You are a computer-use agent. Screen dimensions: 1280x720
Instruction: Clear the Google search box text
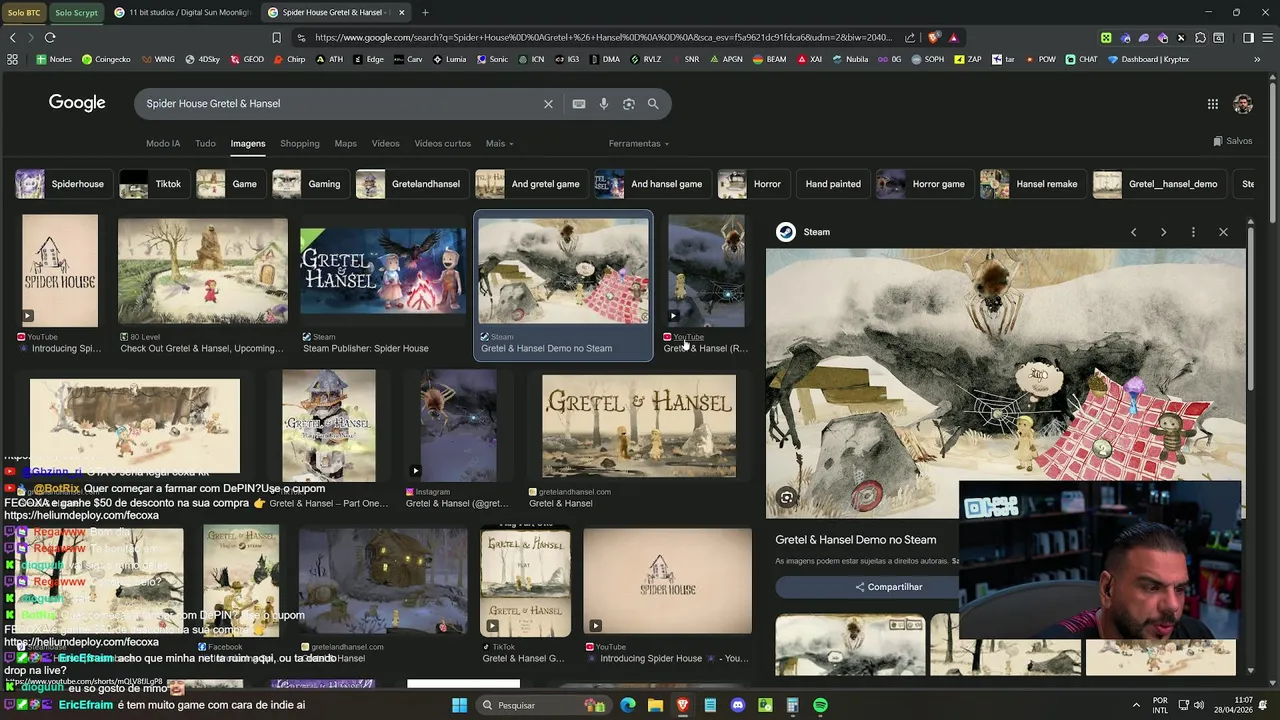[x=548, y=104]
